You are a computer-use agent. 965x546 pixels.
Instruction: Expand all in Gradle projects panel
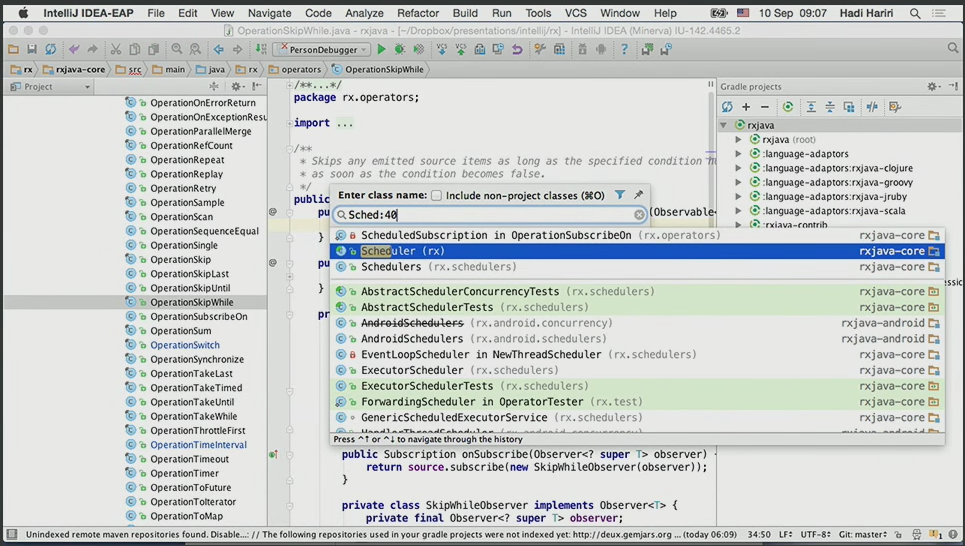[811, 107]
